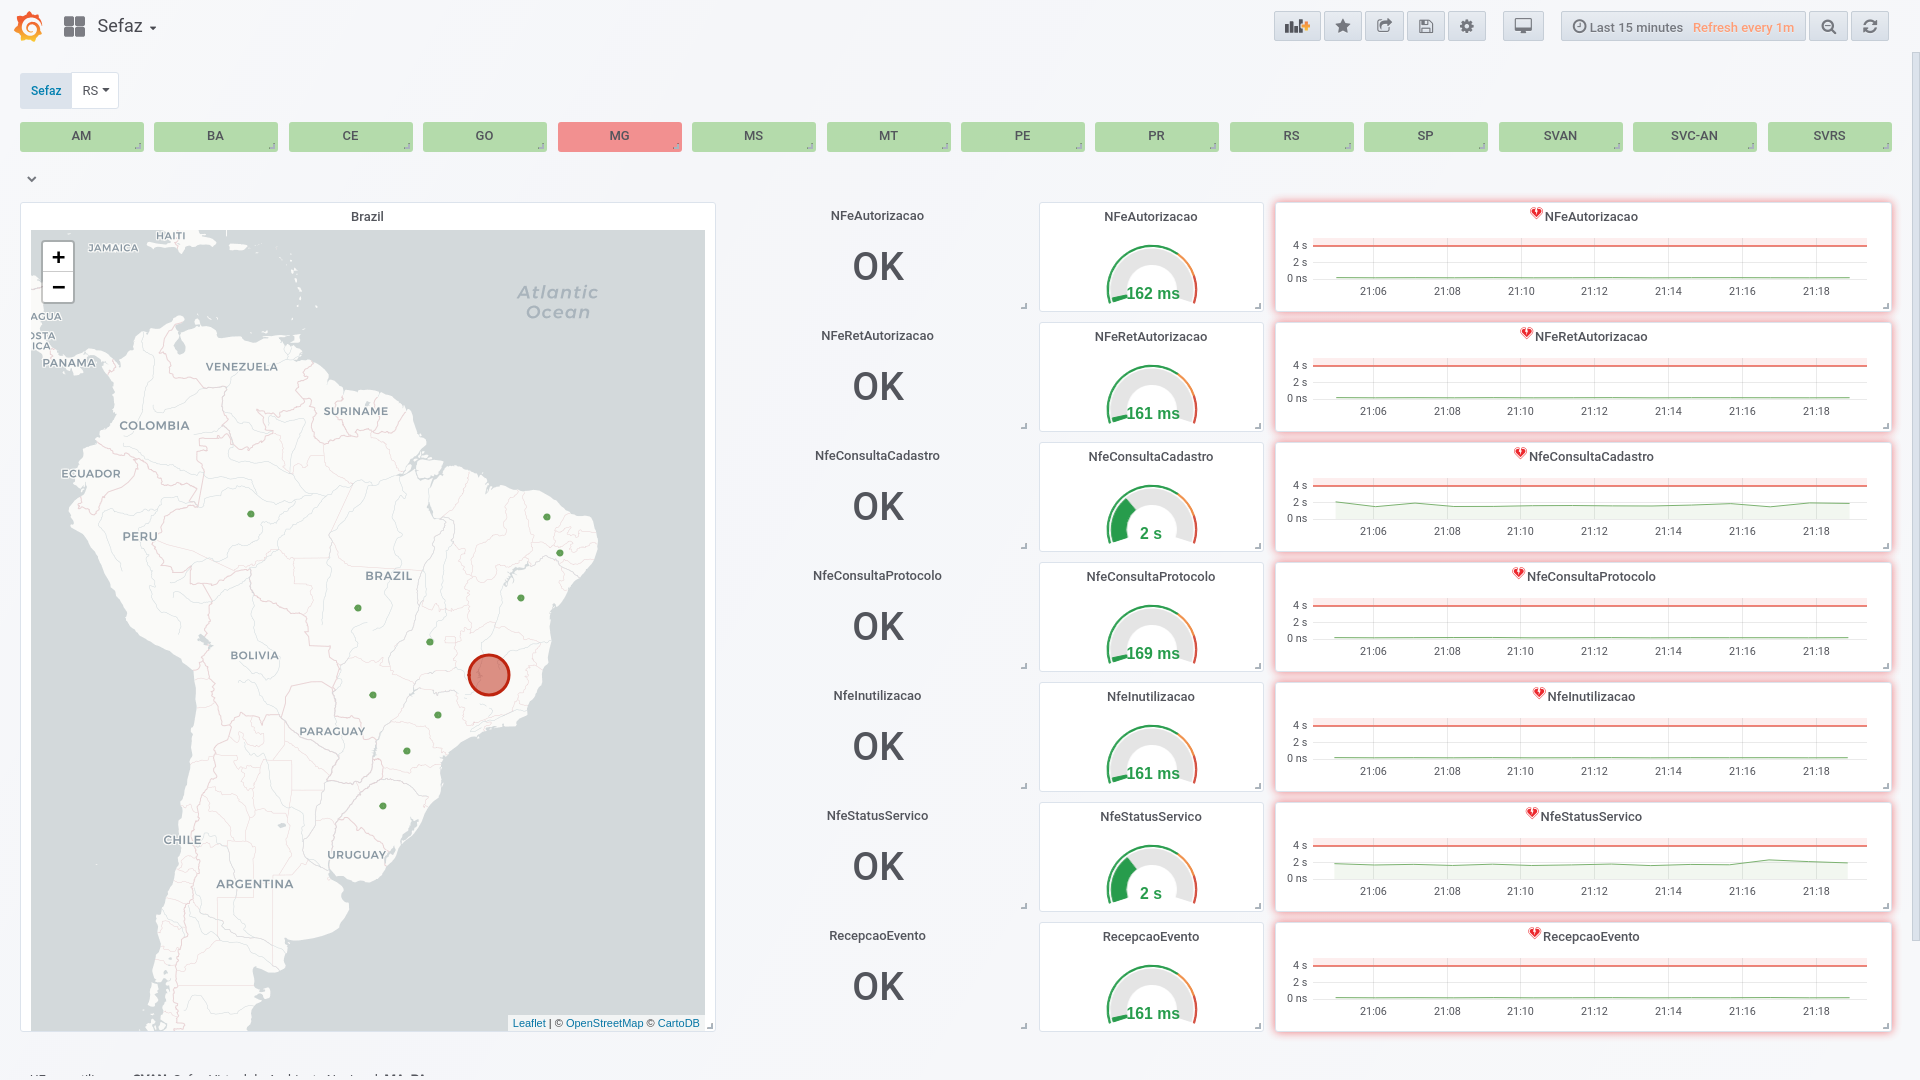The height and width of the screenshot is (1080, 1920).
Task: Select the red MG state panel
Action: [x=619, y=136]
